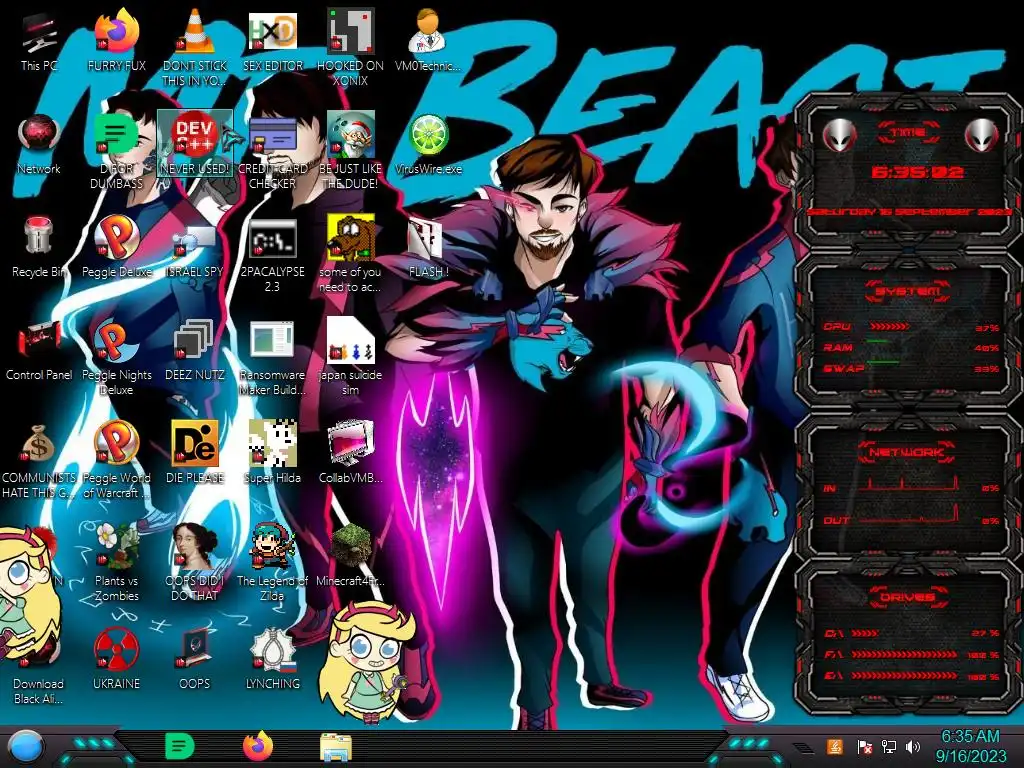Image resolution: width=1024 pixels, height=768 pixels.
Task: Open the Control Panel icon
Action: tap(39, 351)
